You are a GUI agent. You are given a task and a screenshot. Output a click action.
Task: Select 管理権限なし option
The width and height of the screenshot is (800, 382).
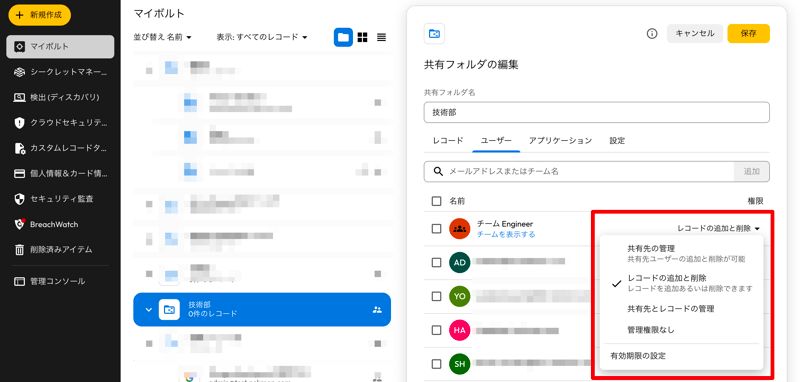point(681,330)
